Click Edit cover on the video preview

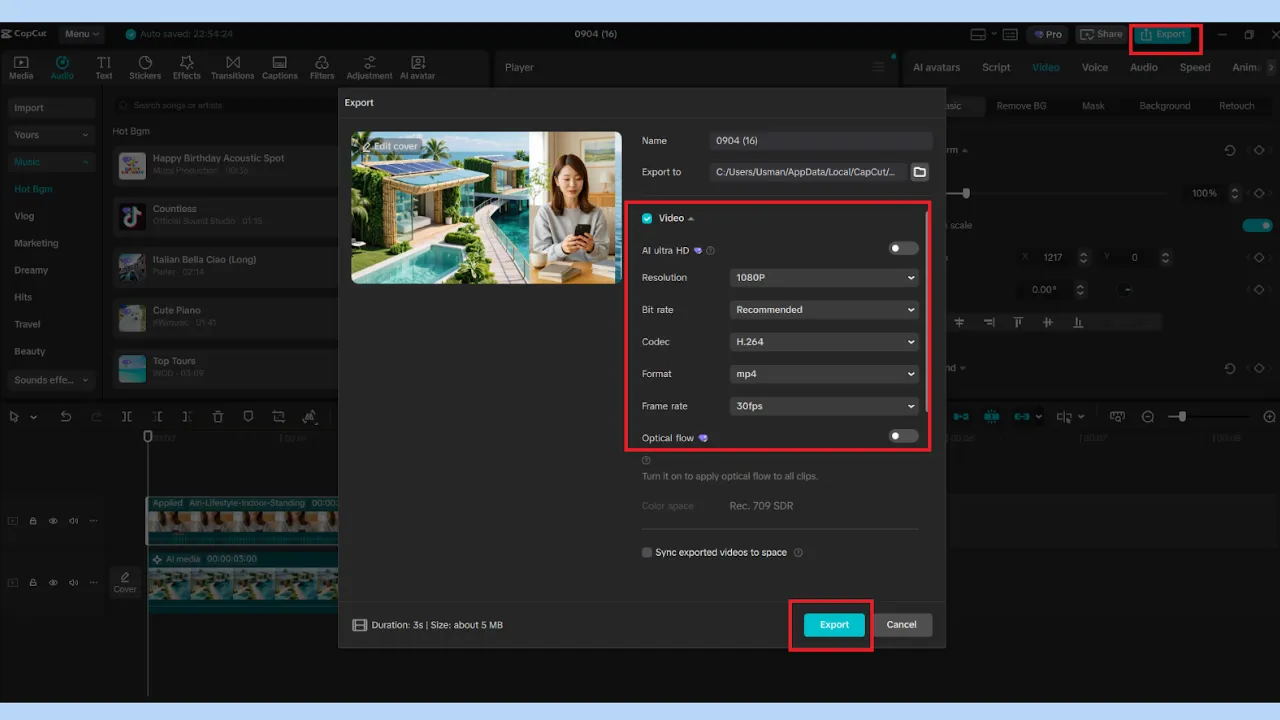[x=390, y=146]
